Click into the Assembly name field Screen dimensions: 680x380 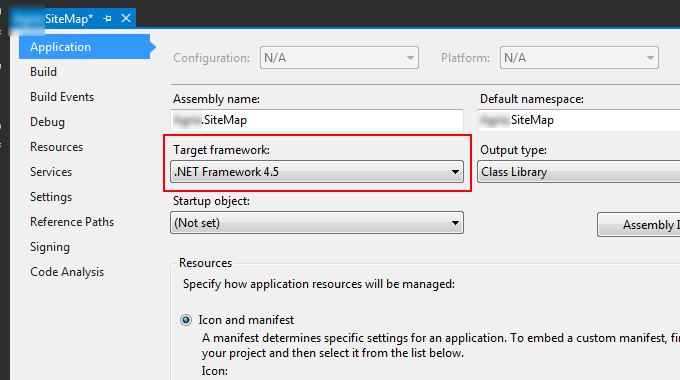[x=317, y=120]
